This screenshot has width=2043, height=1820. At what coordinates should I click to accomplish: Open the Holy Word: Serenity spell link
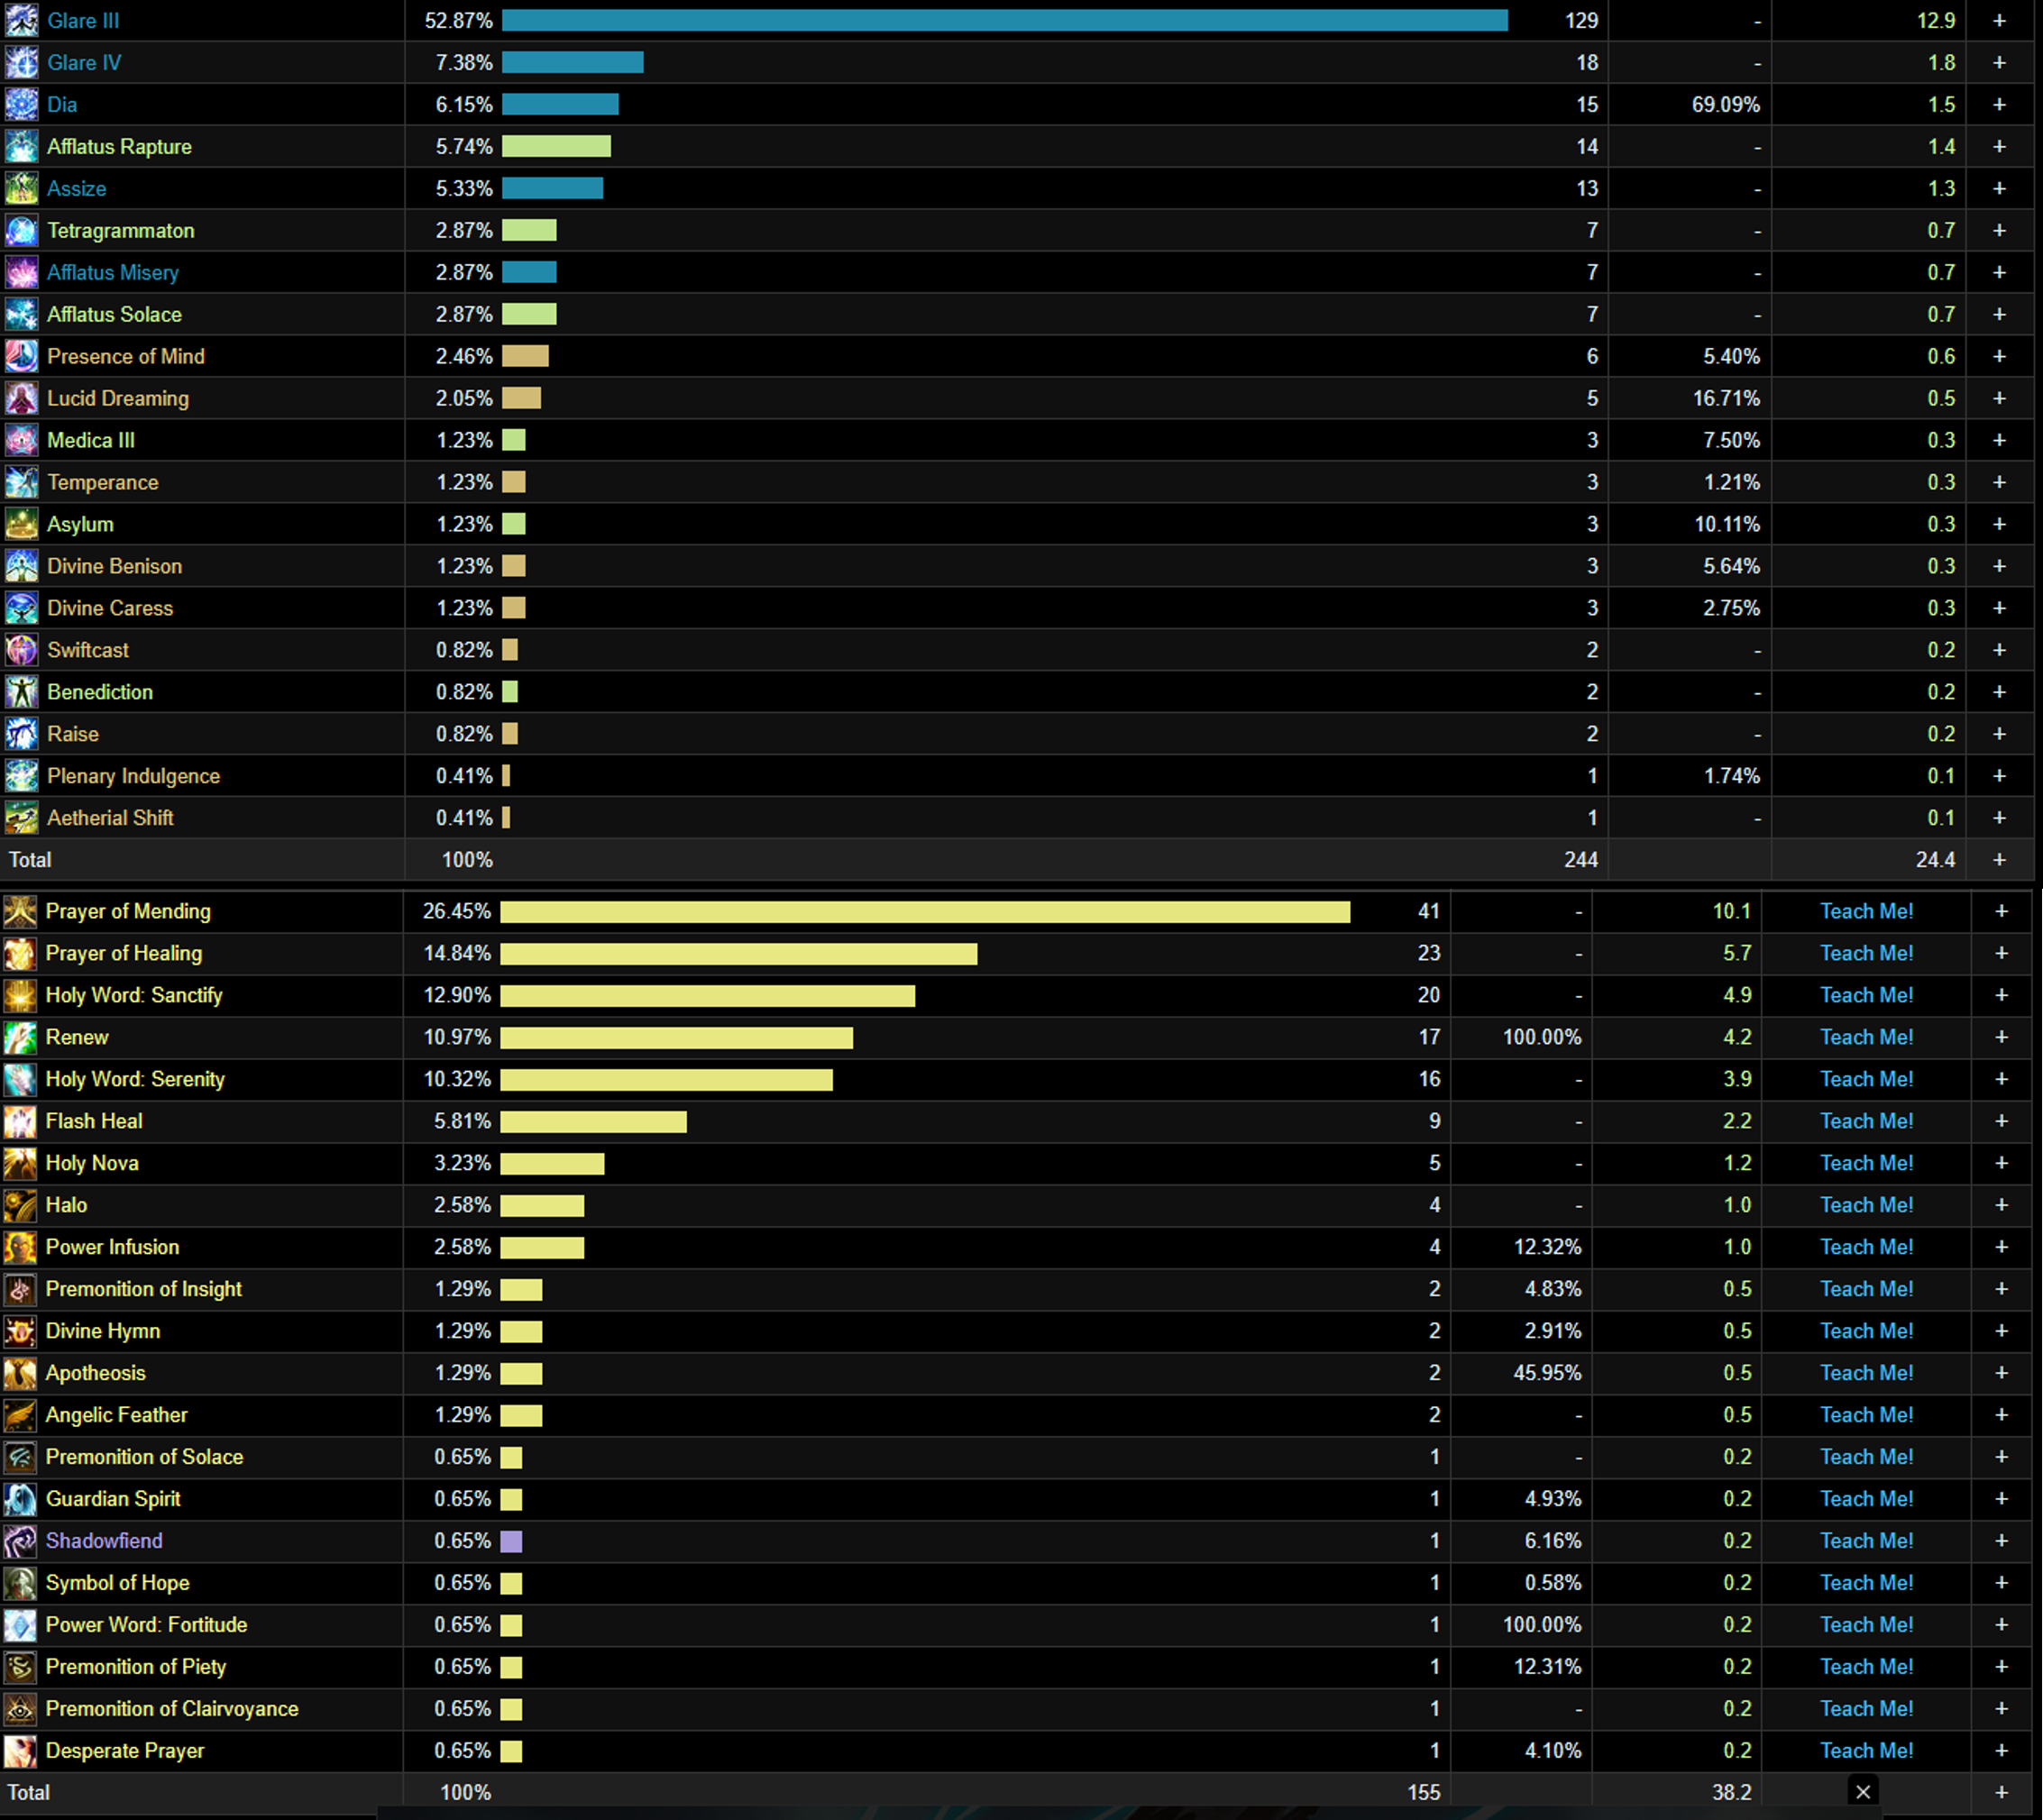pos(135,1079)
